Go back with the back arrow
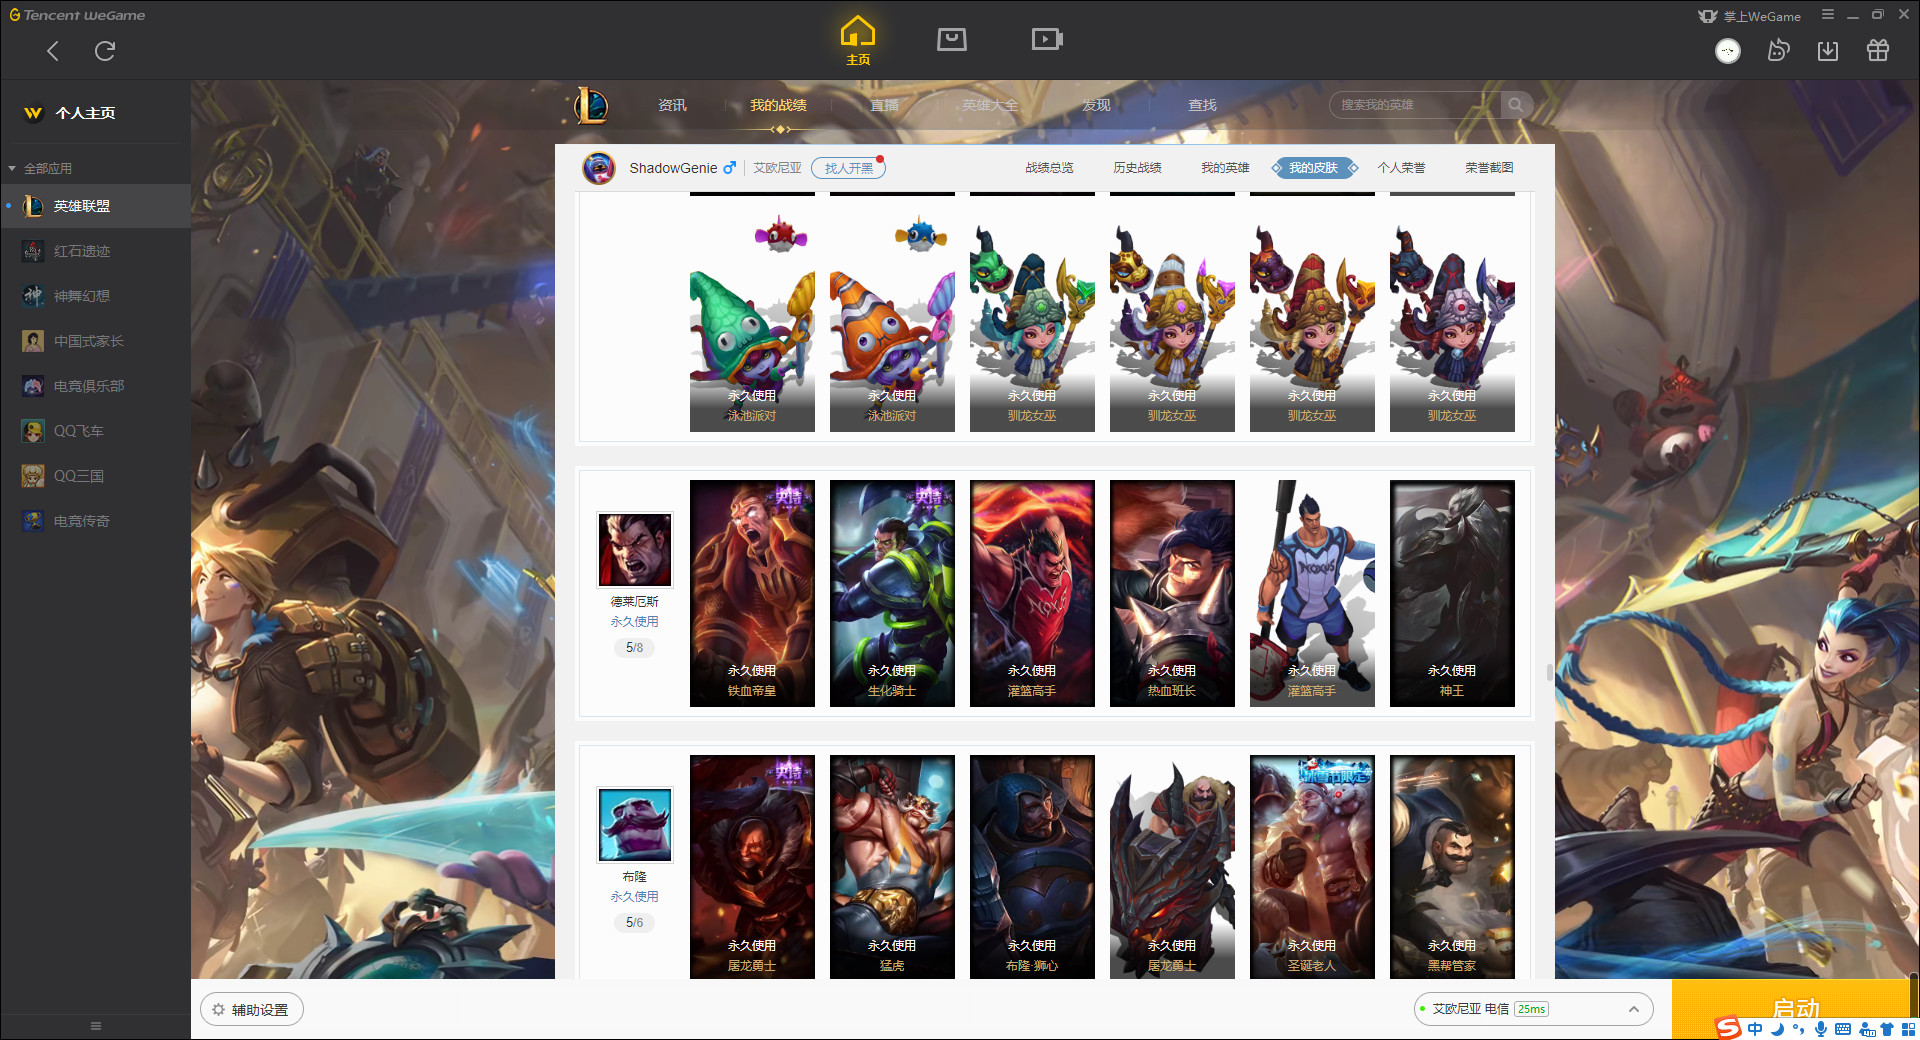Screen dimensions: 1920x1040 tap(53, 51)
